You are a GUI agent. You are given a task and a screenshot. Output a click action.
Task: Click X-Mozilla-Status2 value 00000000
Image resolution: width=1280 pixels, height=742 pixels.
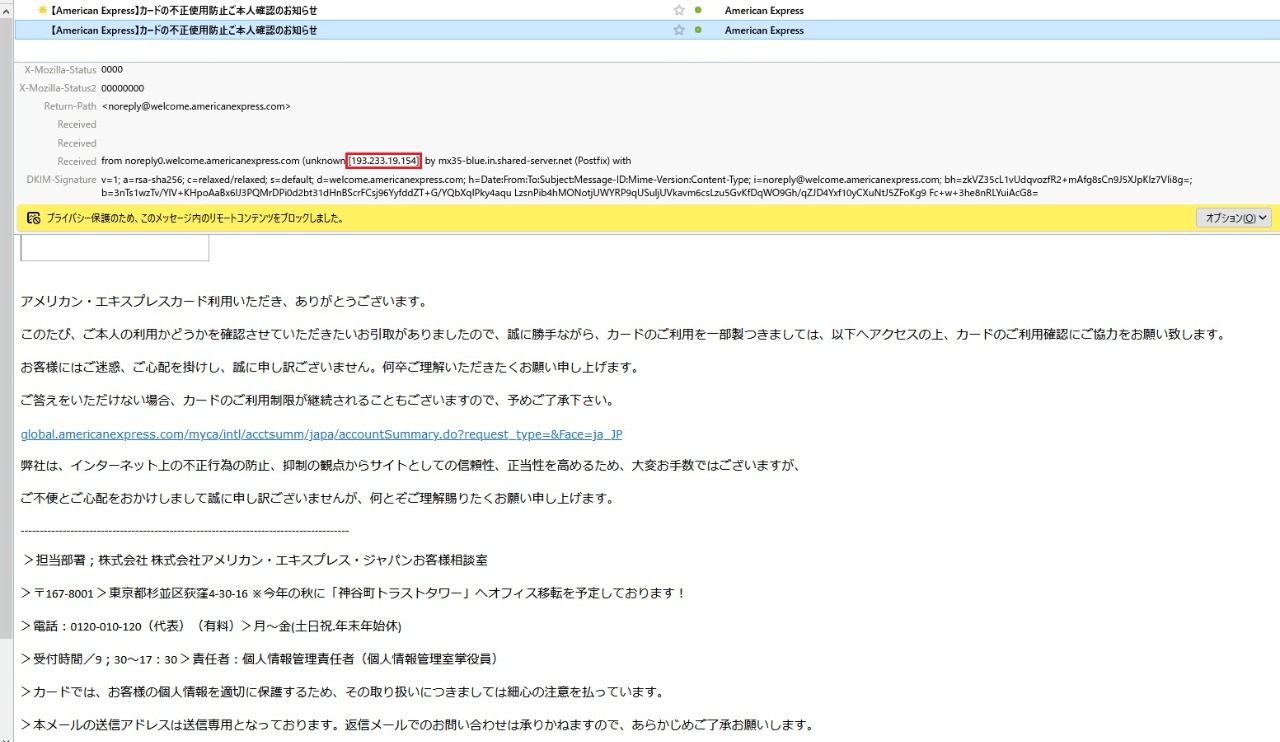click(123, 88)
